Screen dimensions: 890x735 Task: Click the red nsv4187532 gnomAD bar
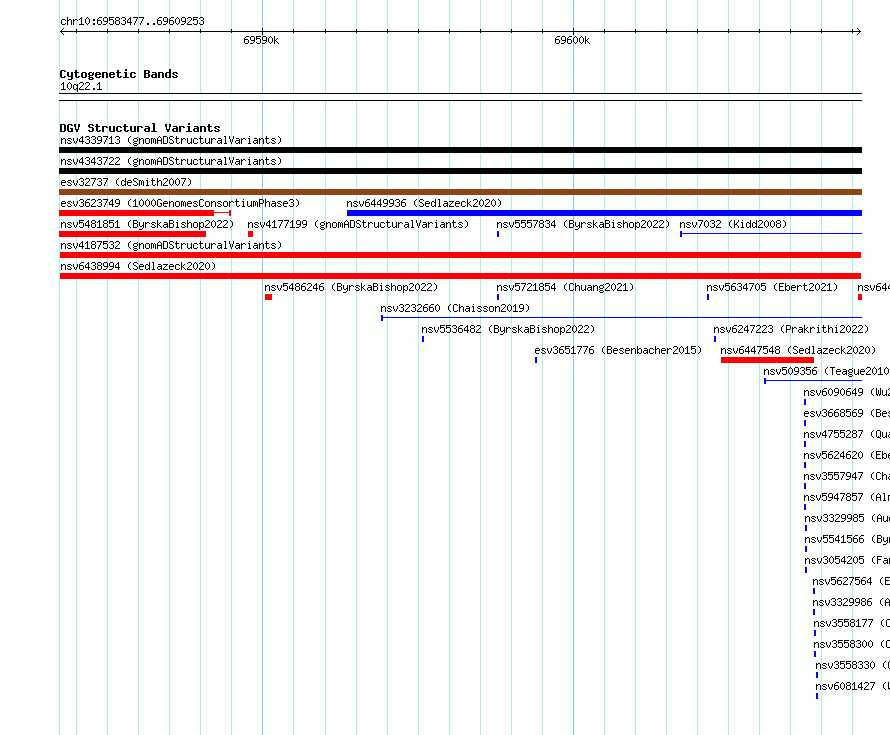pyautogui.click(x=460, y=255)
